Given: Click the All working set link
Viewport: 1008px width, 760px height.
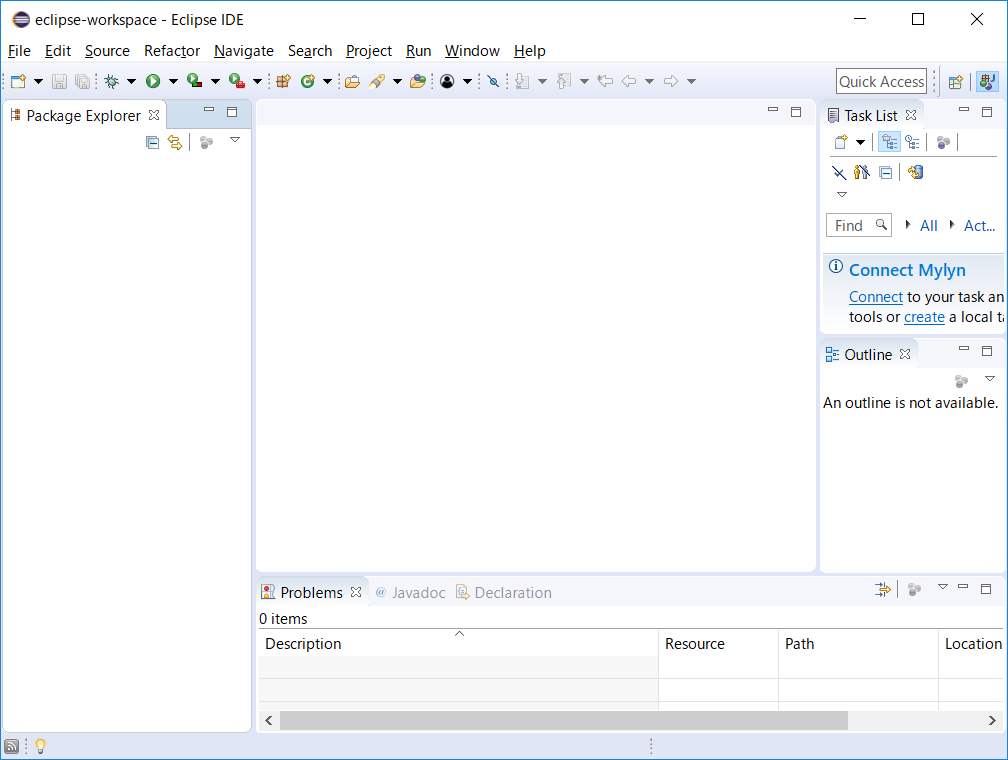Looking at the screenshot, I should [x=928, y=226].
